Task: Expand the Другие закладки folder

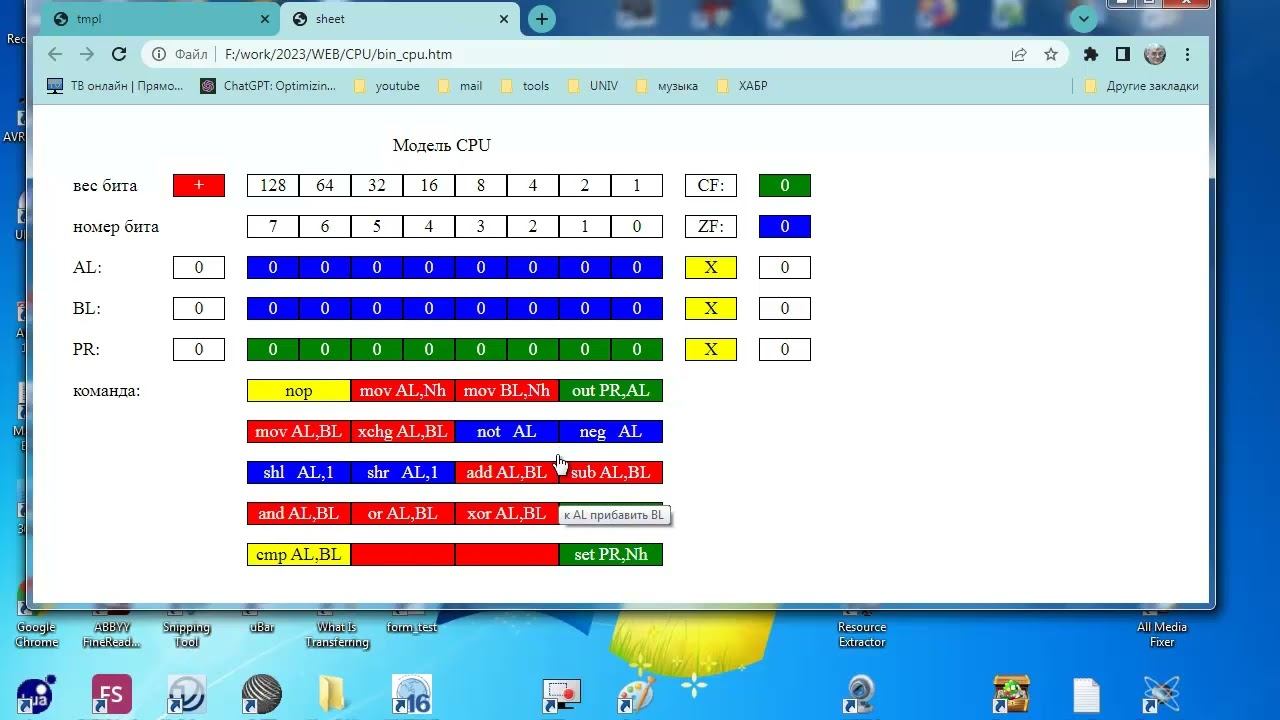Action: coord(1141,86)
